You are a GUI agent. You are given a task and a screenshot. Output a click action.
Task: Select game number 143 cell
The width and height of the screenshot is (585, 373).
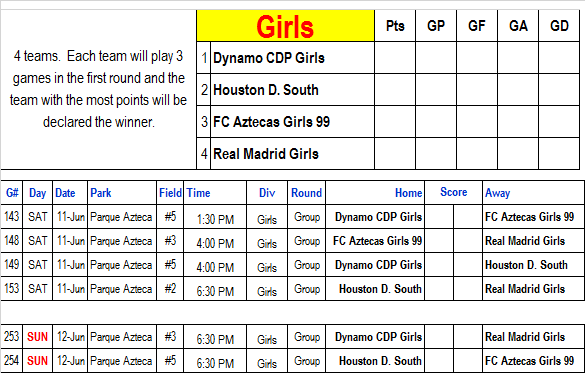tap(12, 217)
